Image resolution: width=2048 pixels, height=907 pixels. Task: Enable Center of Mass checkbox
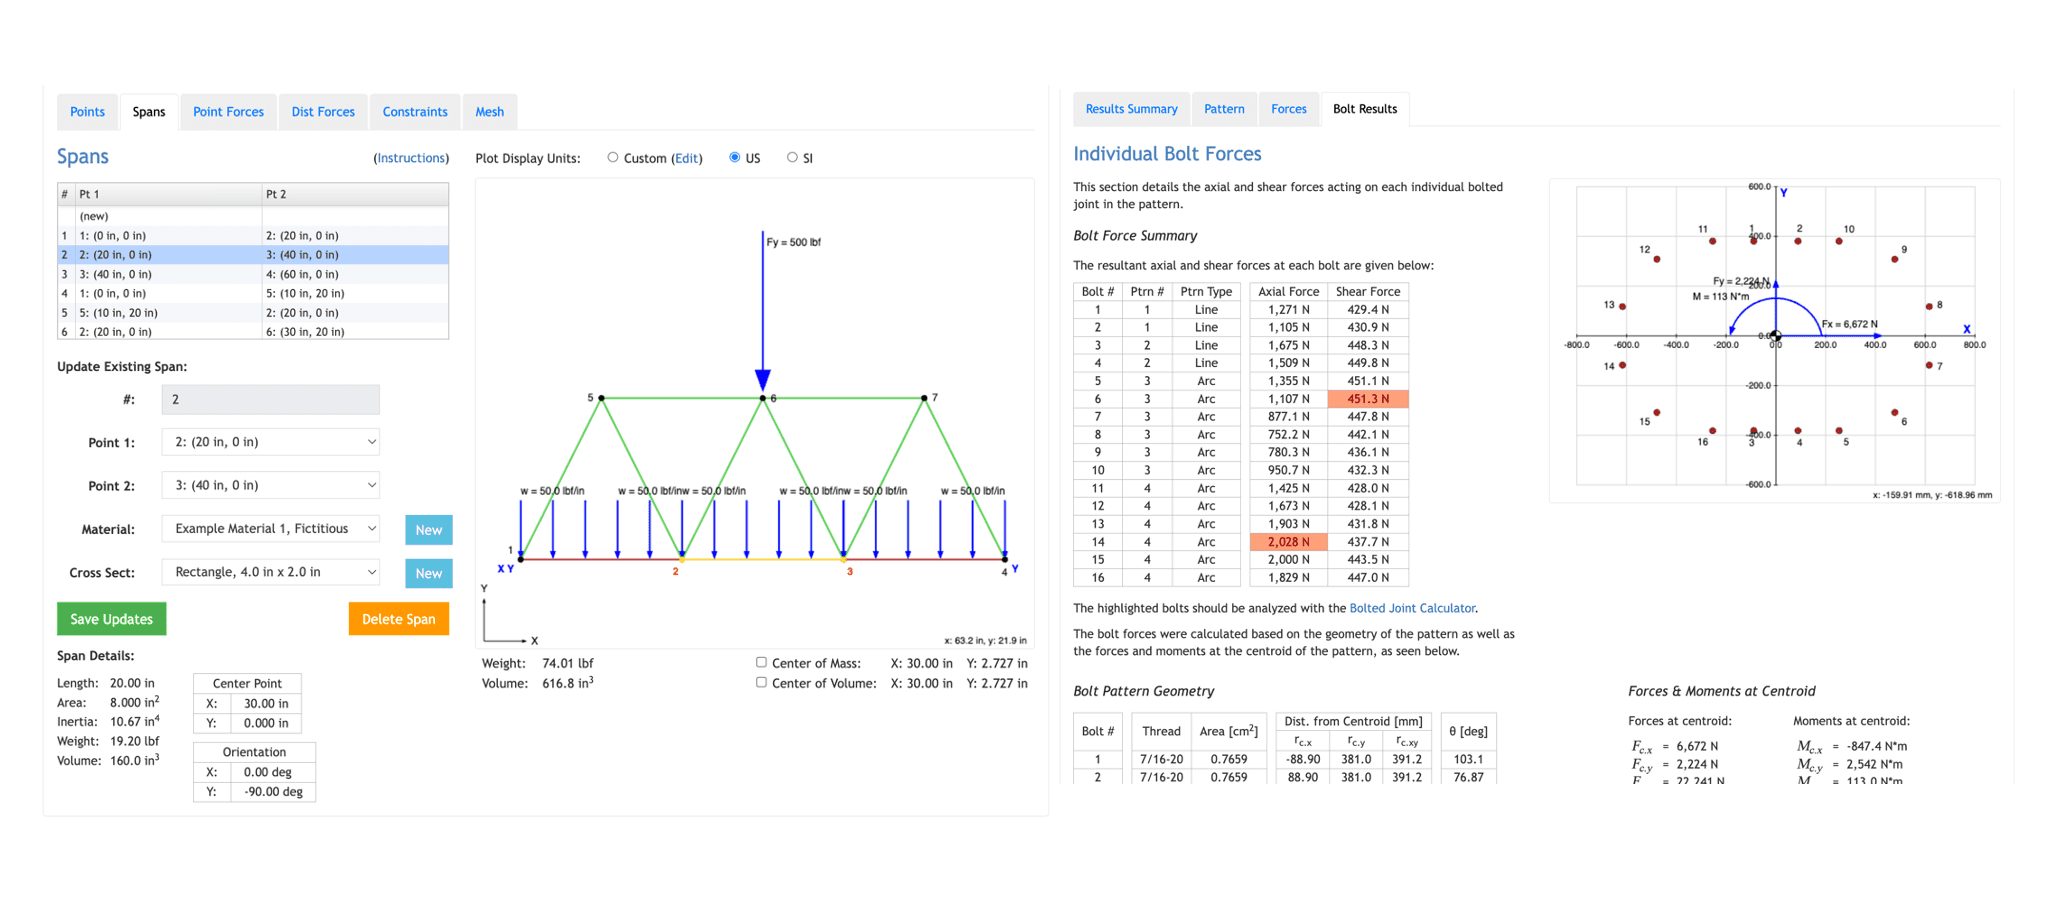pos(761,662)
